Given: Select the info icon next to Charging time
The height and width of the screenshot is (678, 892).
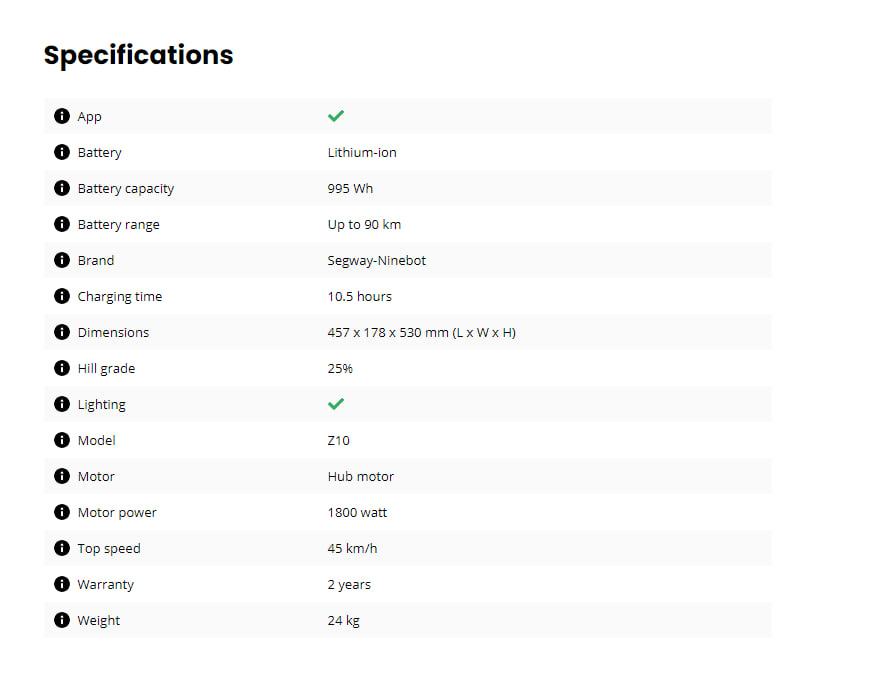Looking at the screenshot, I should tap(61, 296).
